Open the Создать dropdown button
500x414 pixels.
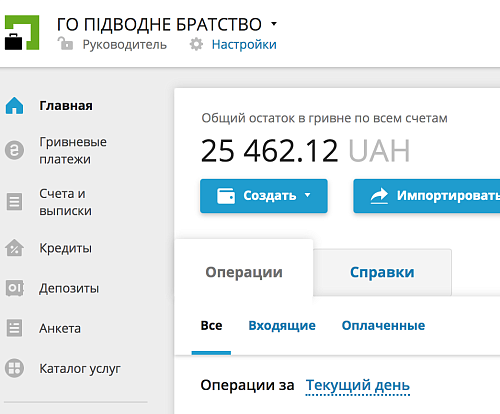[x=264, y=196]
